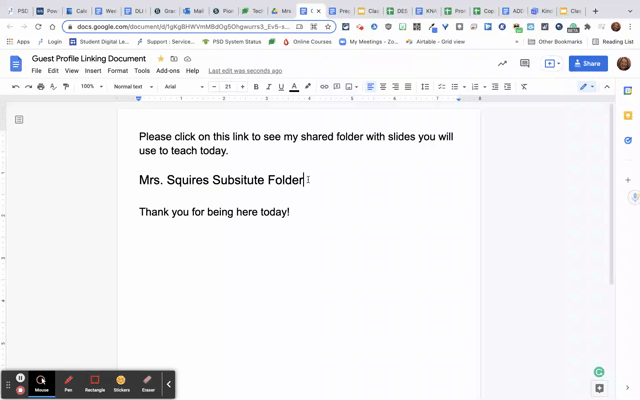The height and width of the screenshot is (400, 640).
Task: Open Google Keep in side panel
Action: (x=628, y=116)
